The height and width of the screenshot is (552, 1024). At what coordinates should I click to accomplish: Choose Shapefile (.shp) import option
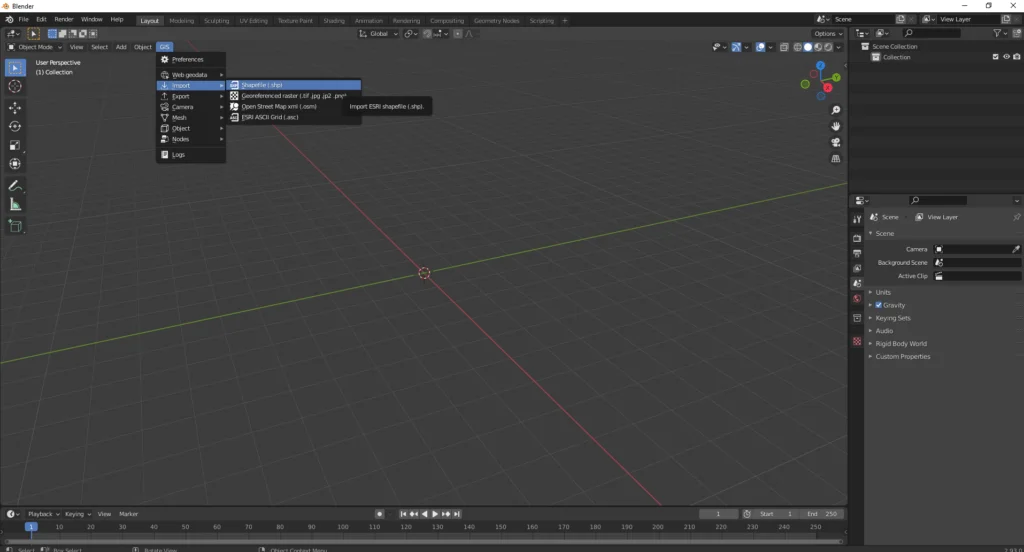(294, 85)
